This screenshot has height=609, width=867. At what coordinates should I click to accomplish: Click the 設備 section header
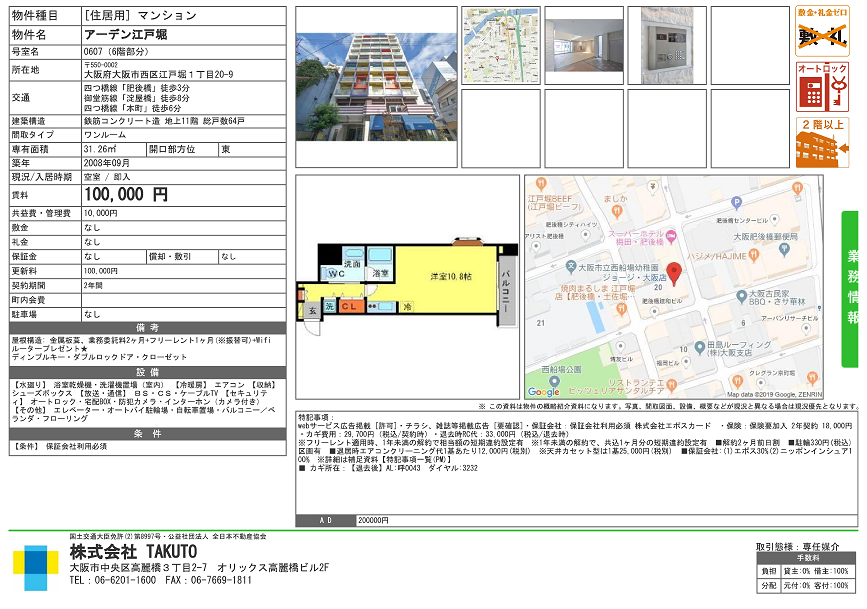pos(148,371)
